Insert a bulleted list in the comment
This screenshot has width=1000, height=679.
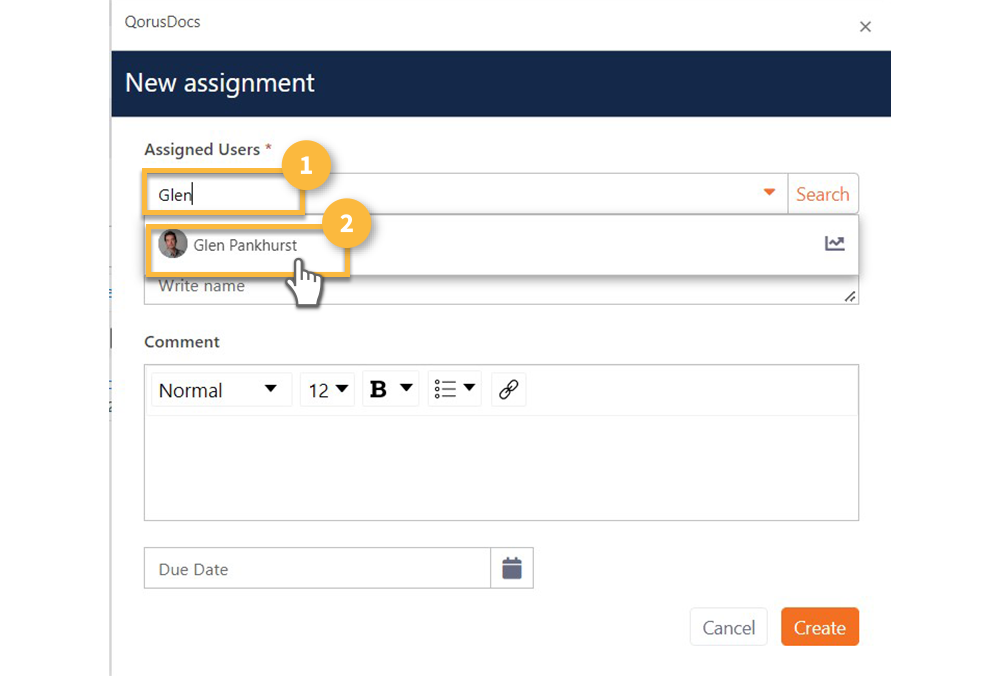[445, 389]
